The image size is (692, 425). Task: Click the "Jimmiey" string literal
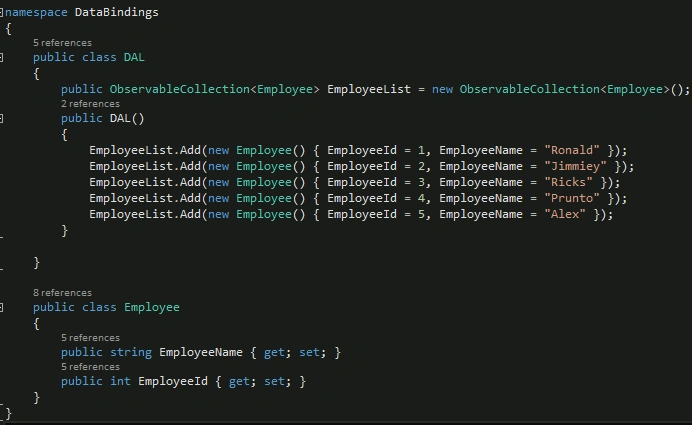pyautogui.click(x=575, y=166)
